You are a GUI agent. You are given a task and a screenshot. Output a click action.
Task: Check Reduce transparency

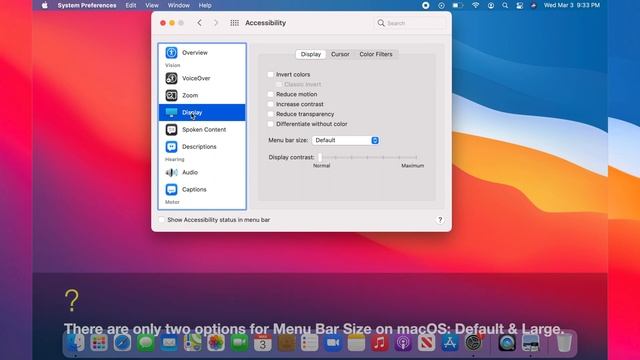[x=271, y=114]
